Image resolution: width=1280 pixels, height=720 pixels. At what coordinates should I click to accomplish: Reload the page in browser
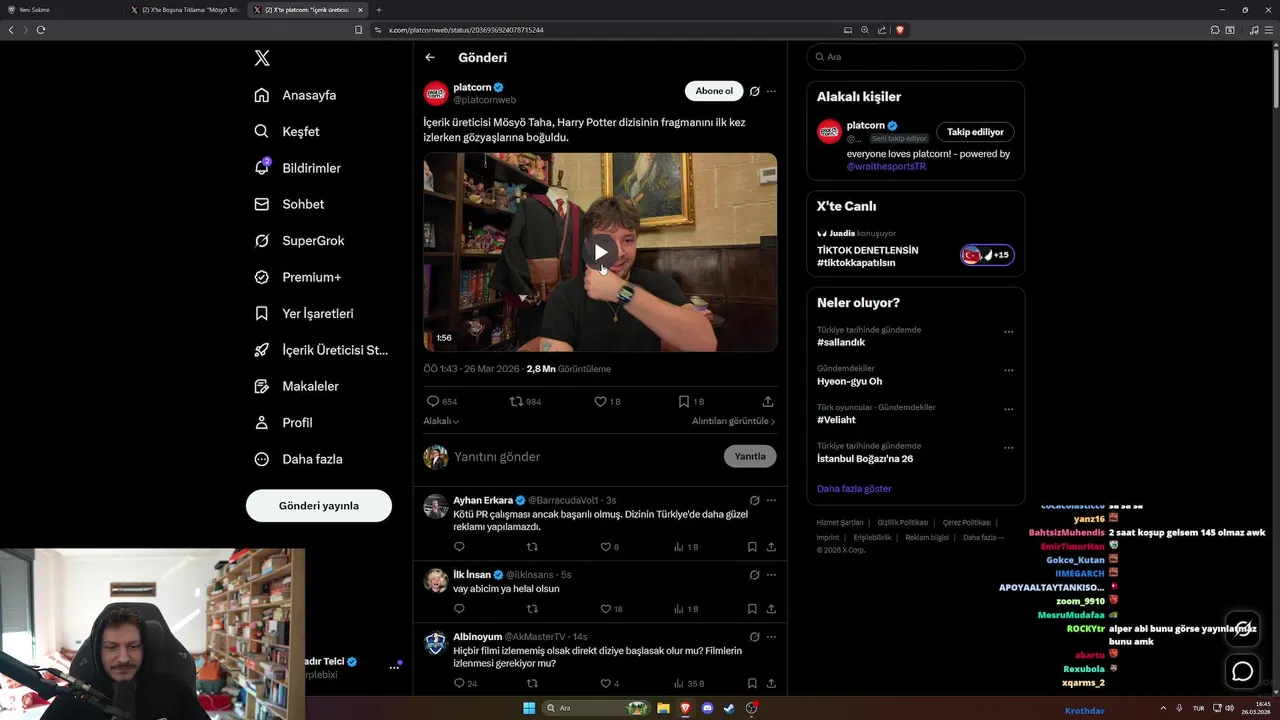(41, 30)
